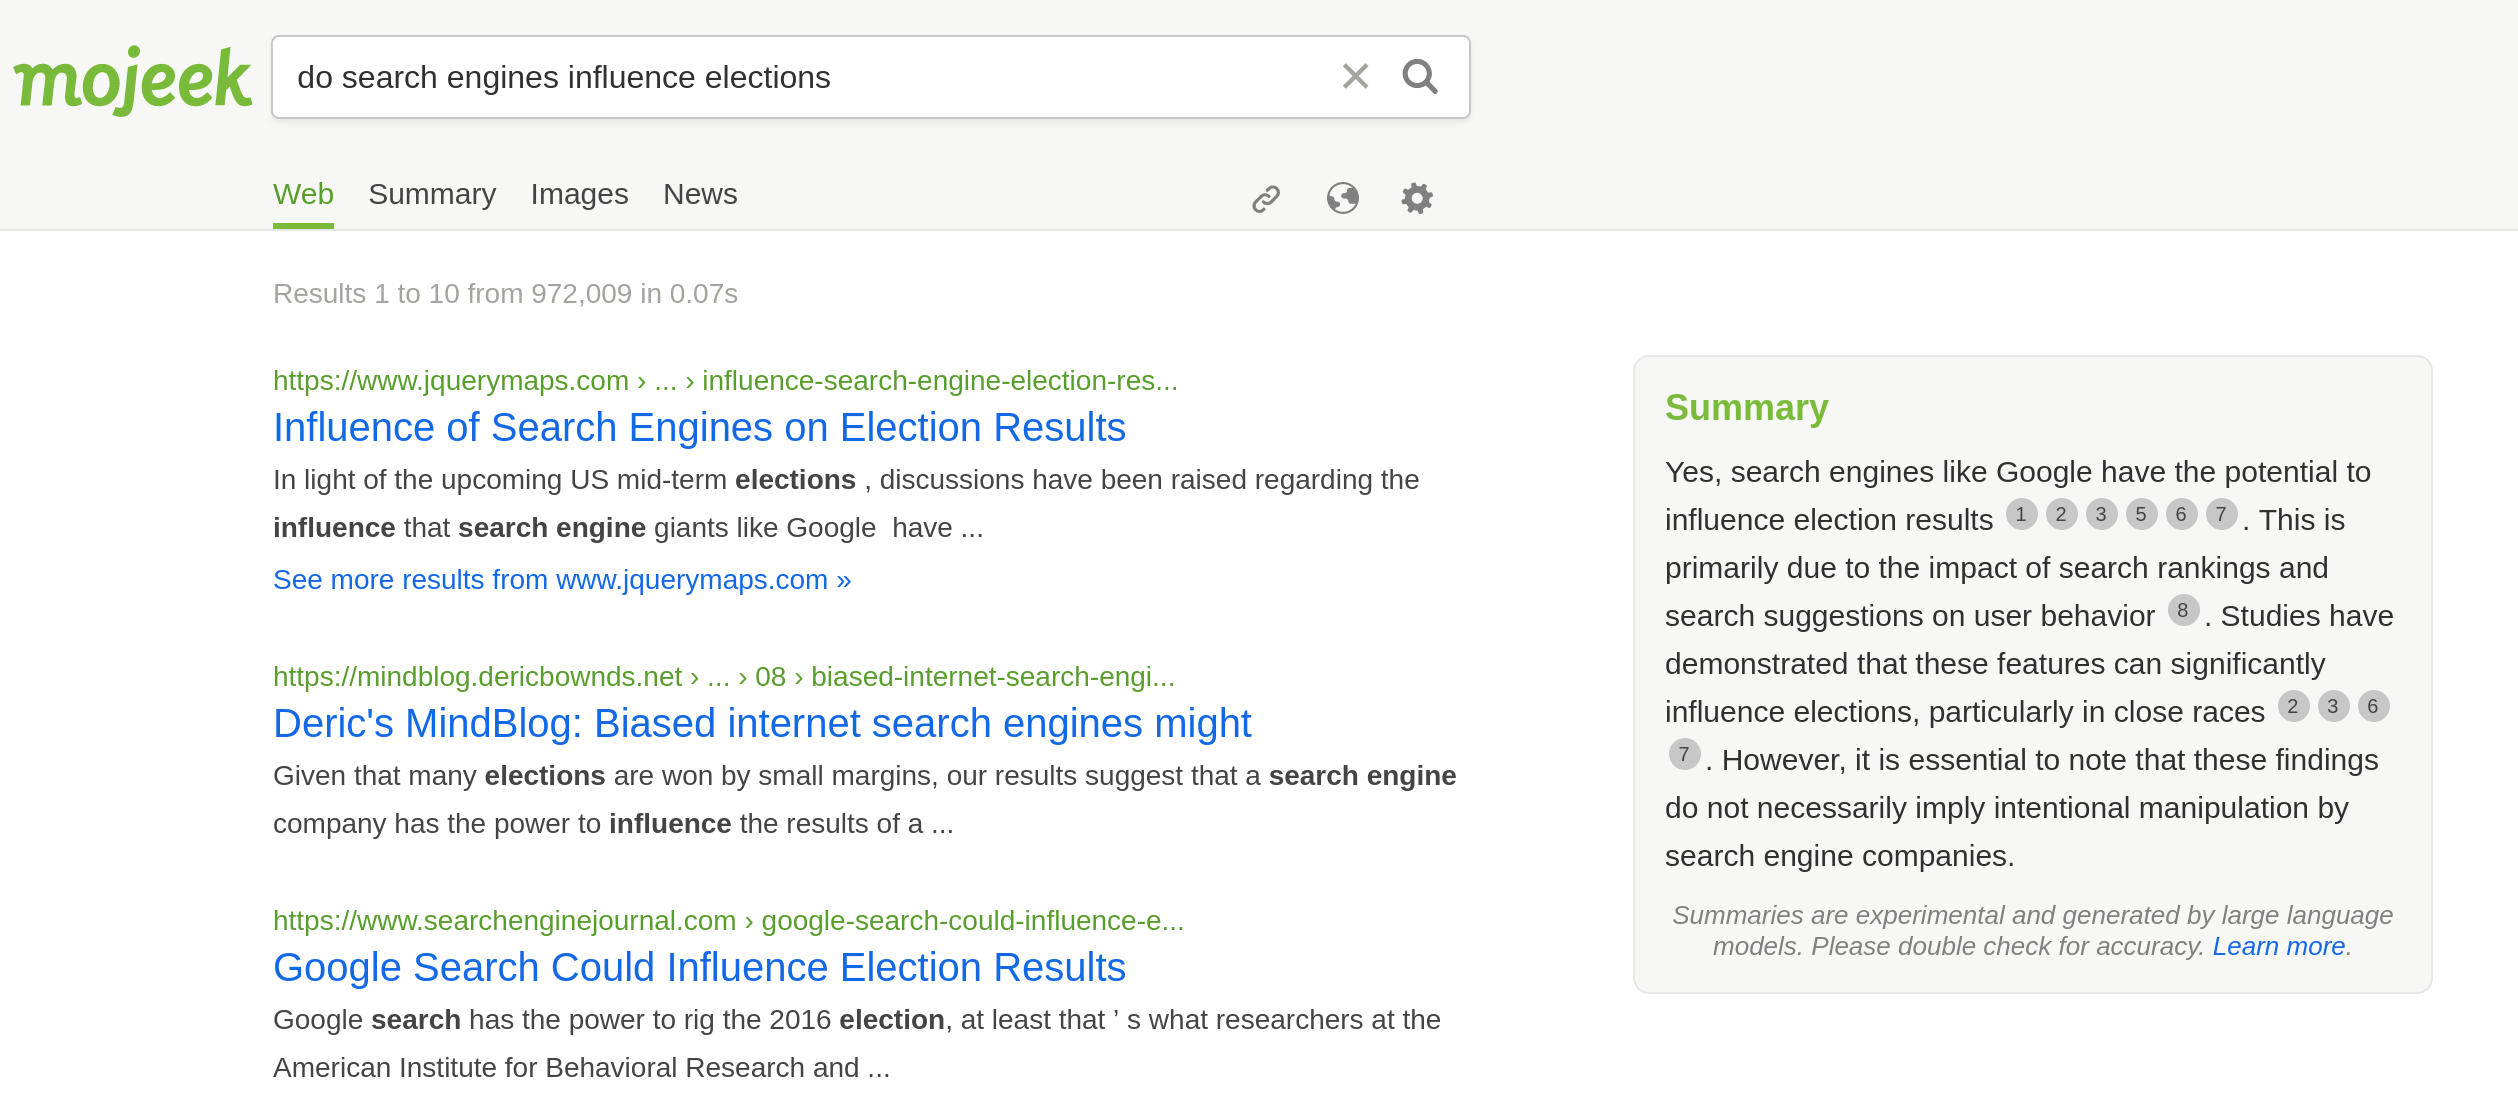Click 'See more results from www.jquerymaps.com'
This screenshot has width=2518, height=1117.
[562, 580]
